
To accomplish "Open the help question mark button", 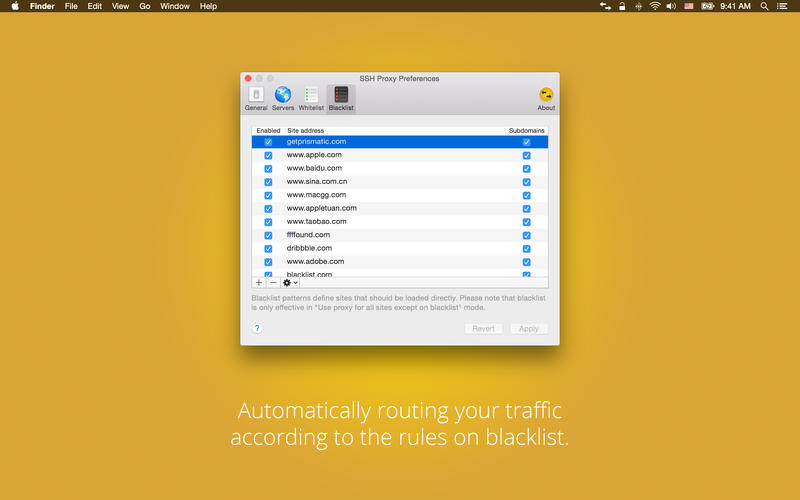I will [x=257, y=328].
